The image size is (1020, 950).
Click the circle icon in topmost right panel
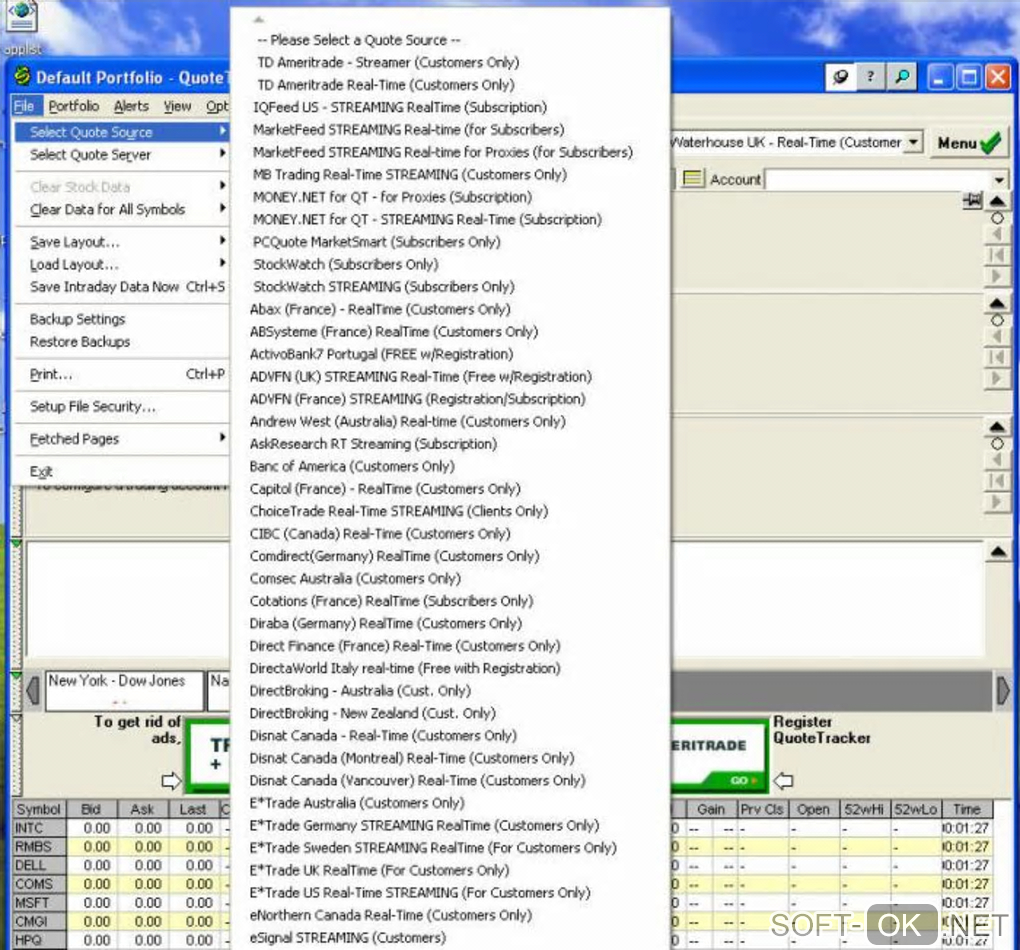point(997,218)
